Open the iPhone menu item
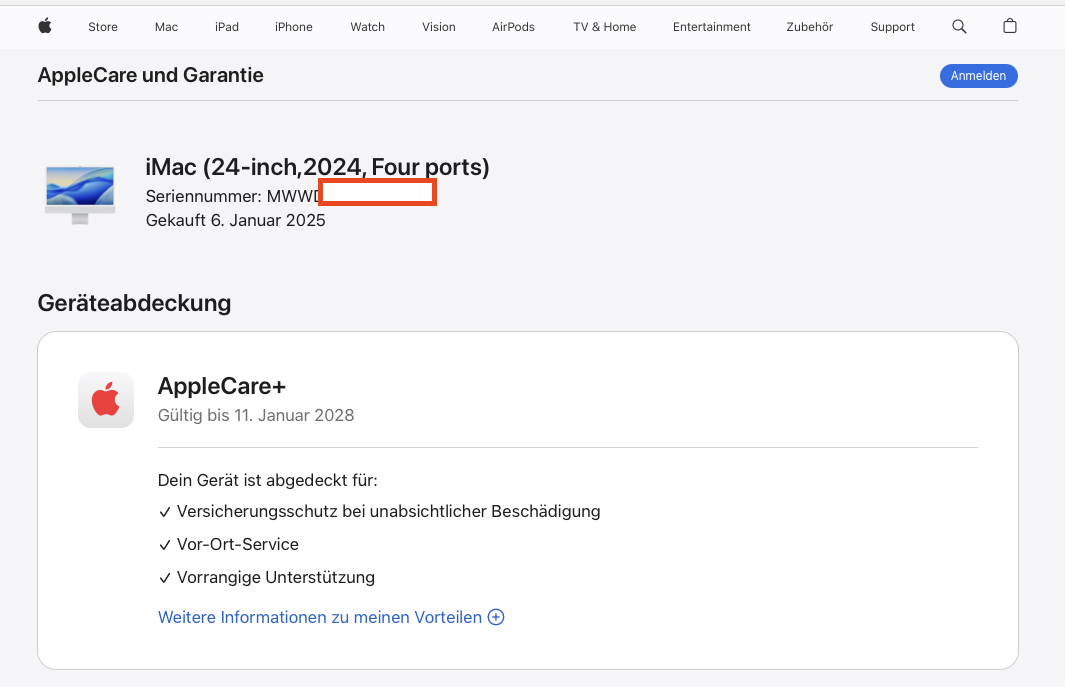The image size is (1065, 687). click(x=294, y=27)
